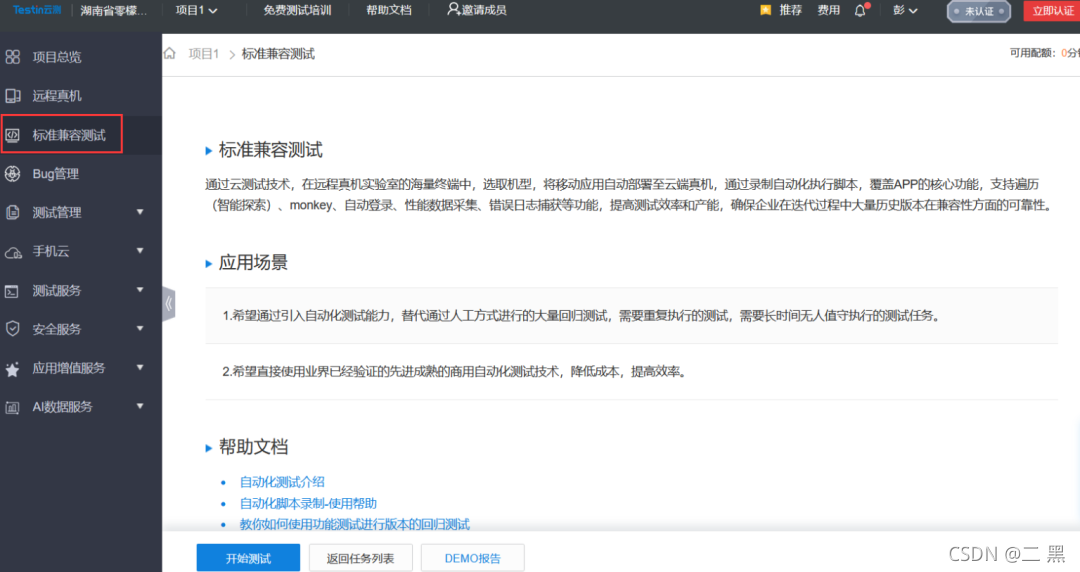Click the 湖南省零陵 organization name
Screen dimensions: 1080x572
(114, 10)
